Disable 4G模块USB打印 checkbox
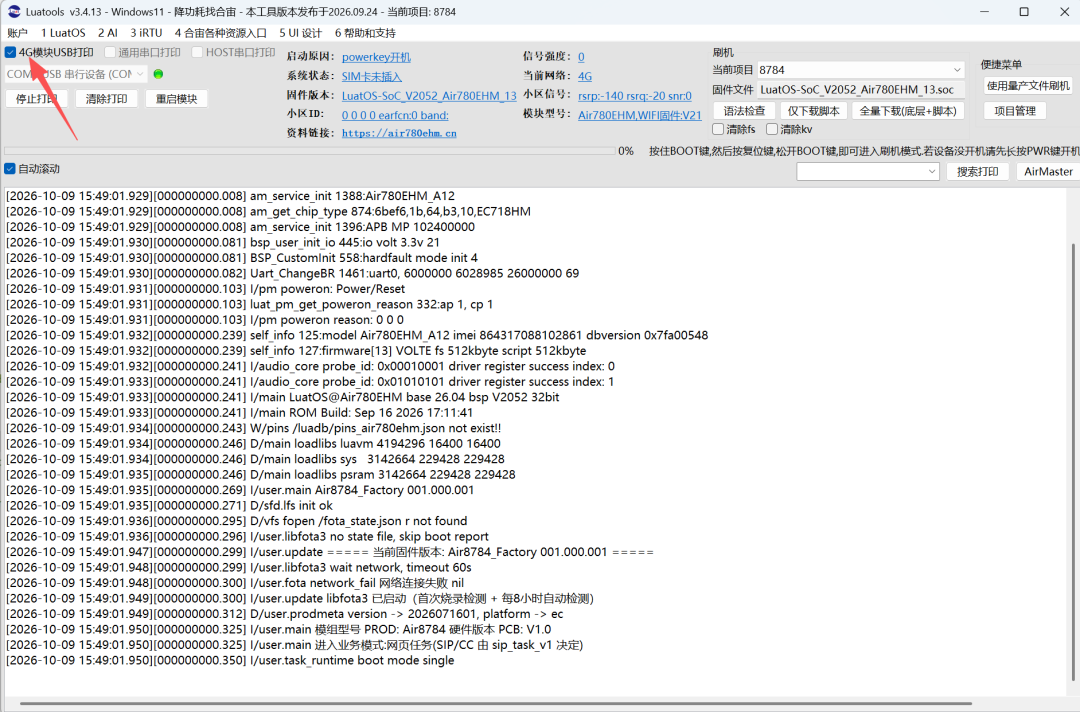 pos(10,52)
